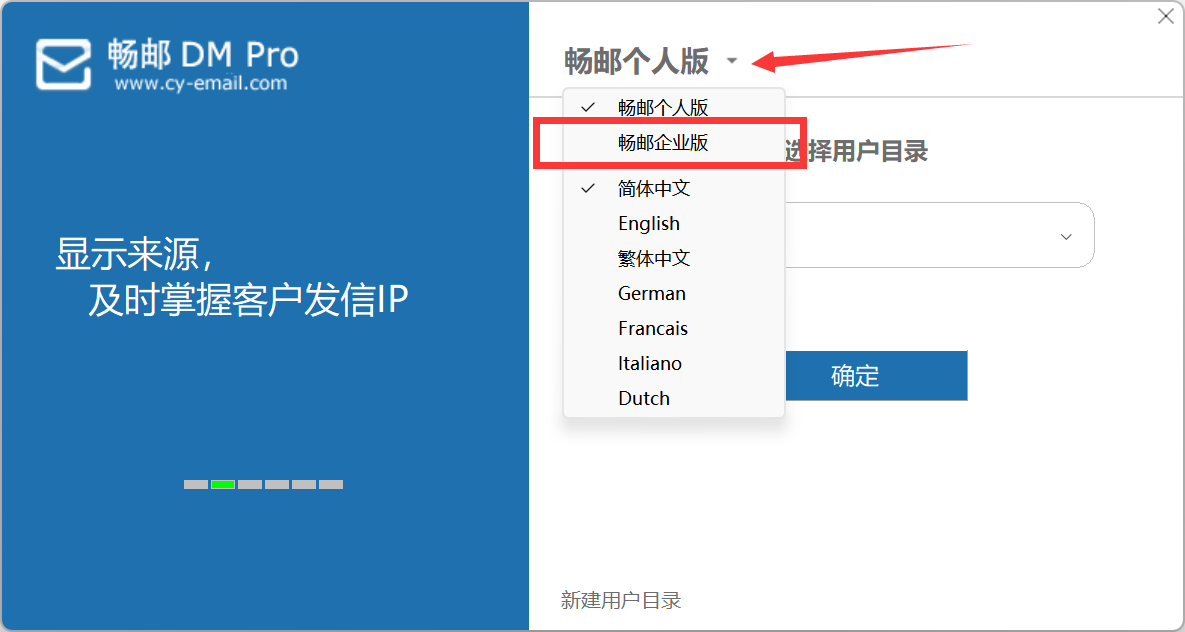Image resolution: width=1185 pixels, height=632 pixels.
Task: Click the www.cy-email.com website text
Action: 201,83
